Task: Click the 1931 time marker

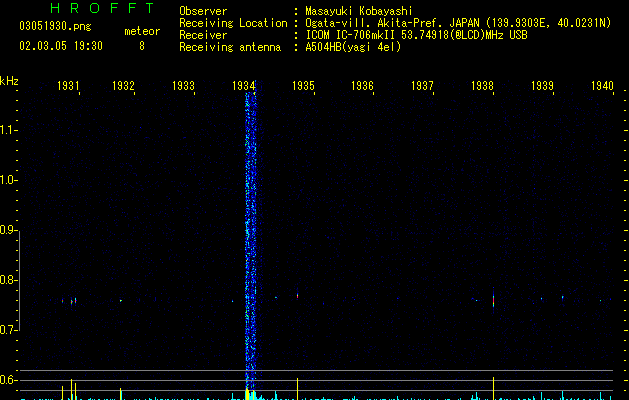Action: [x=68, y=85]
